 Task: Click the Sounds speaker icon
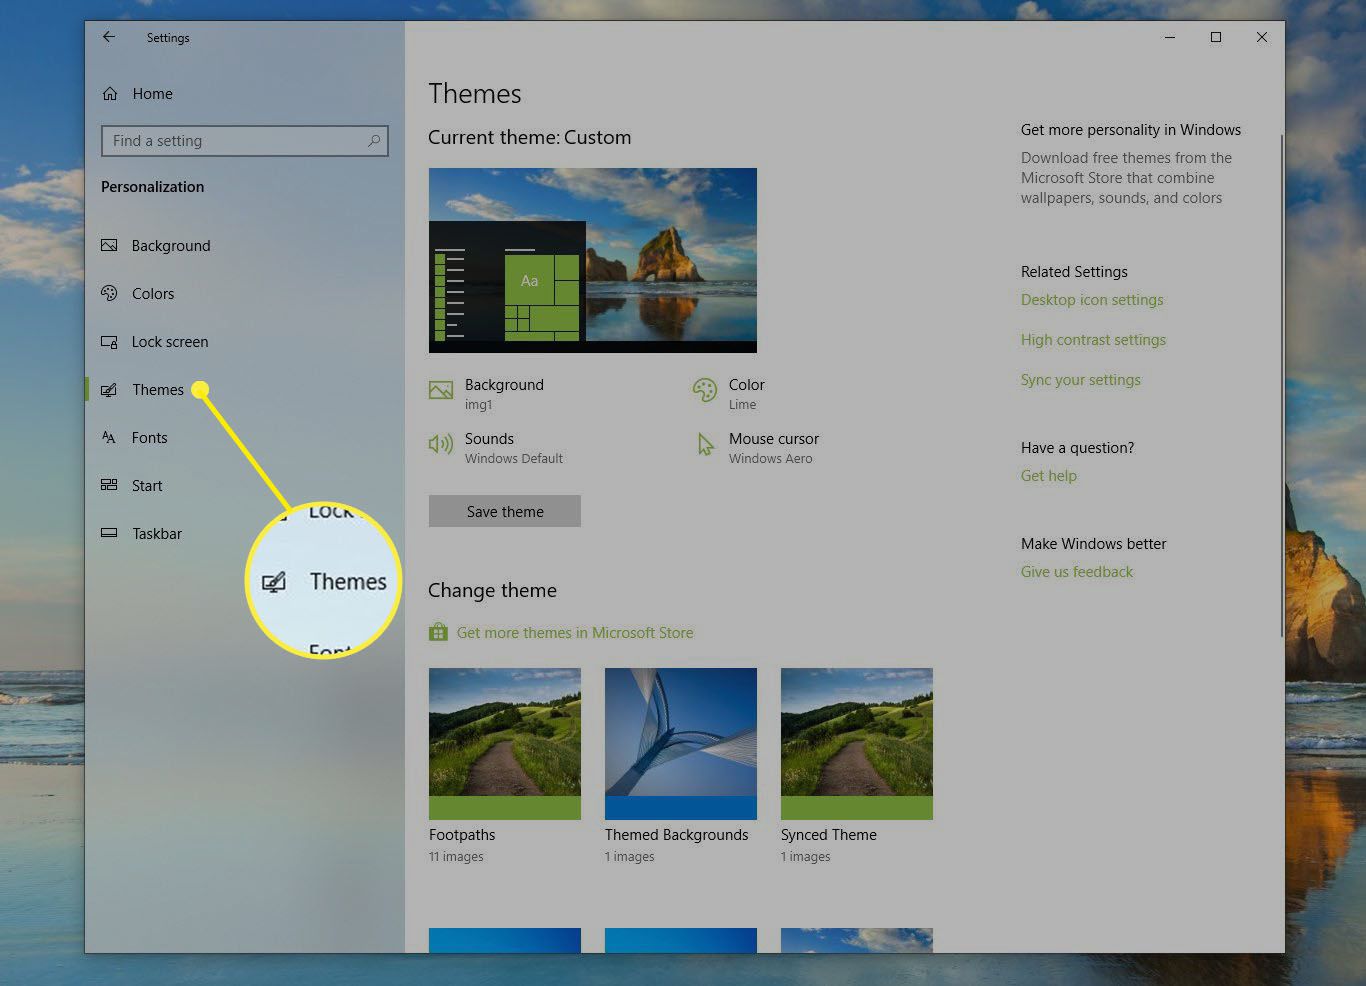441,444
